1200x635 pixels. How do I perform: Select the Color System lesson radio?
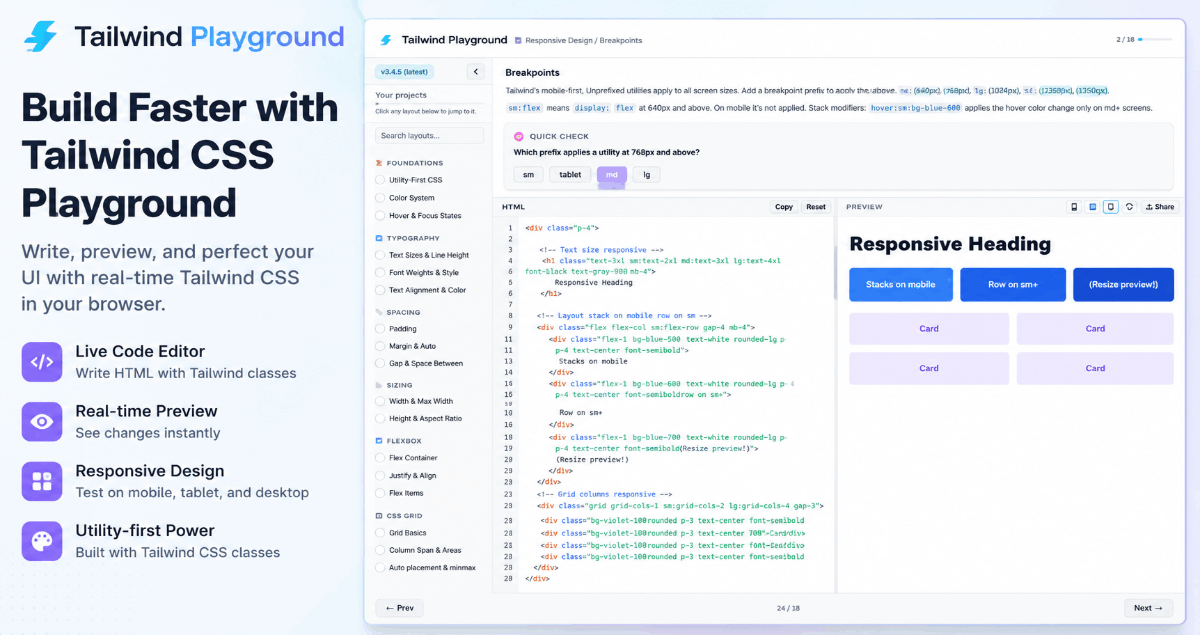click(x=380, y=198)
